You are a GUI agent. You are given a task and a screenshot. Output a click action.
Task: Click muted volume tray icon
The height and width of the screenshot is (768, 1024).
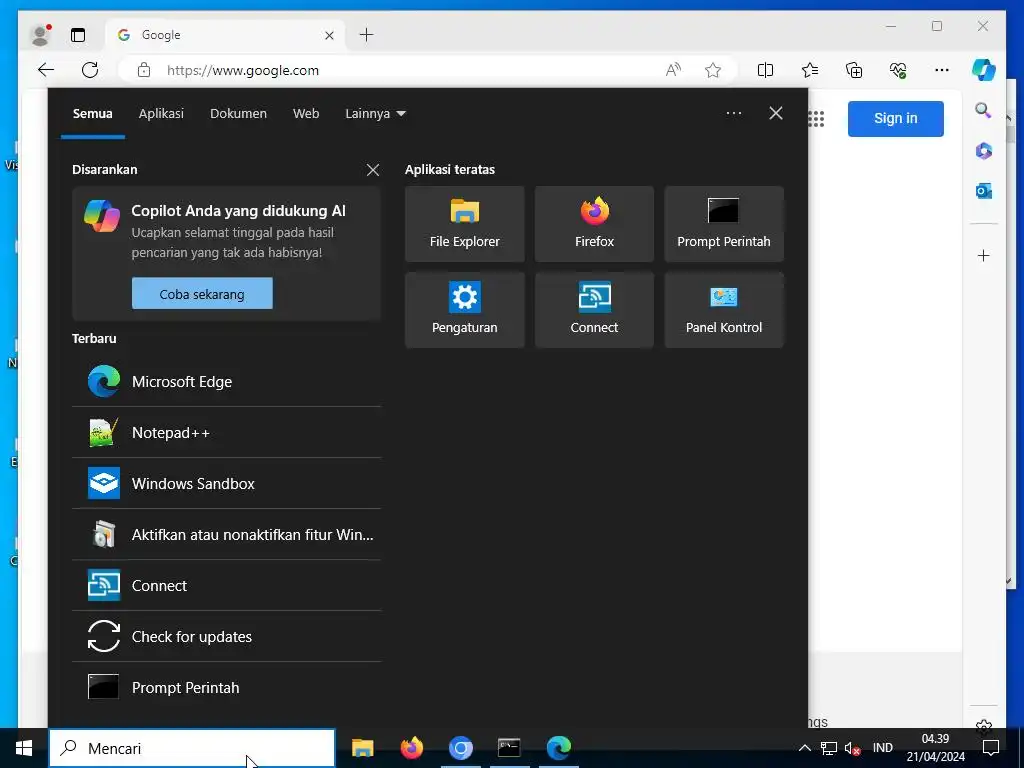point(852,748)
